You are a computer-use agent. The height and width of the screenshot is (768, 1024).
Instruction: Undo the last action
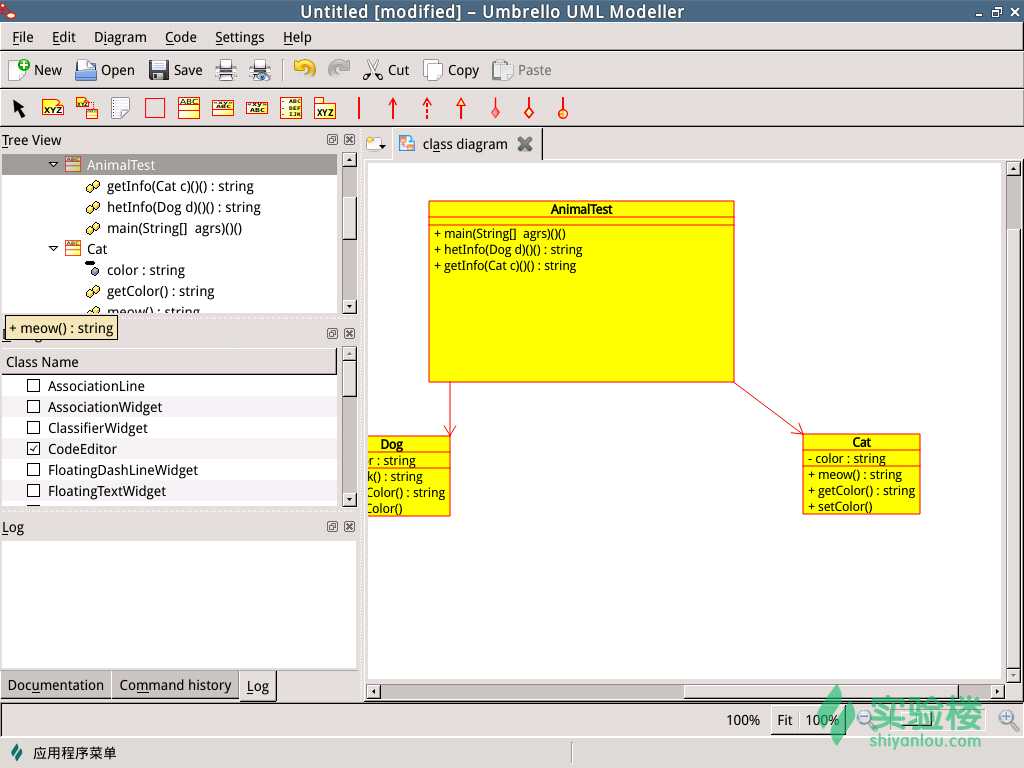(x=304, y=69)
